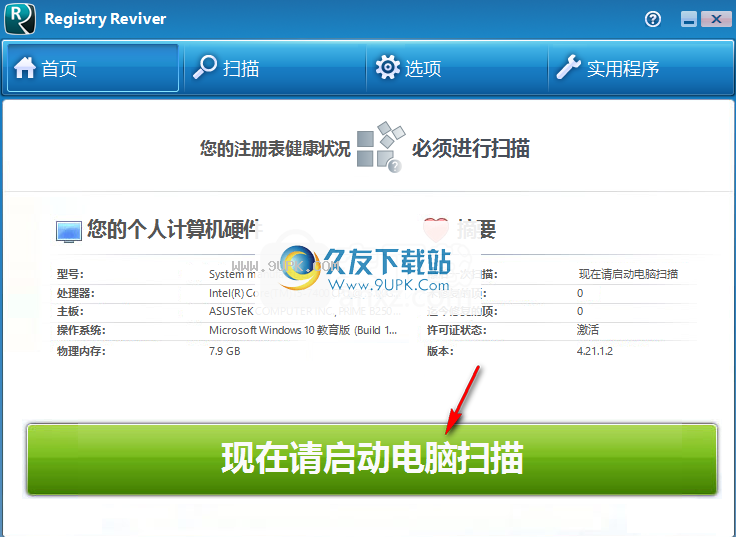Viewport: 736px width, 537px height.
Task: Click the 物理内存 row label
Action: (81, 351)
